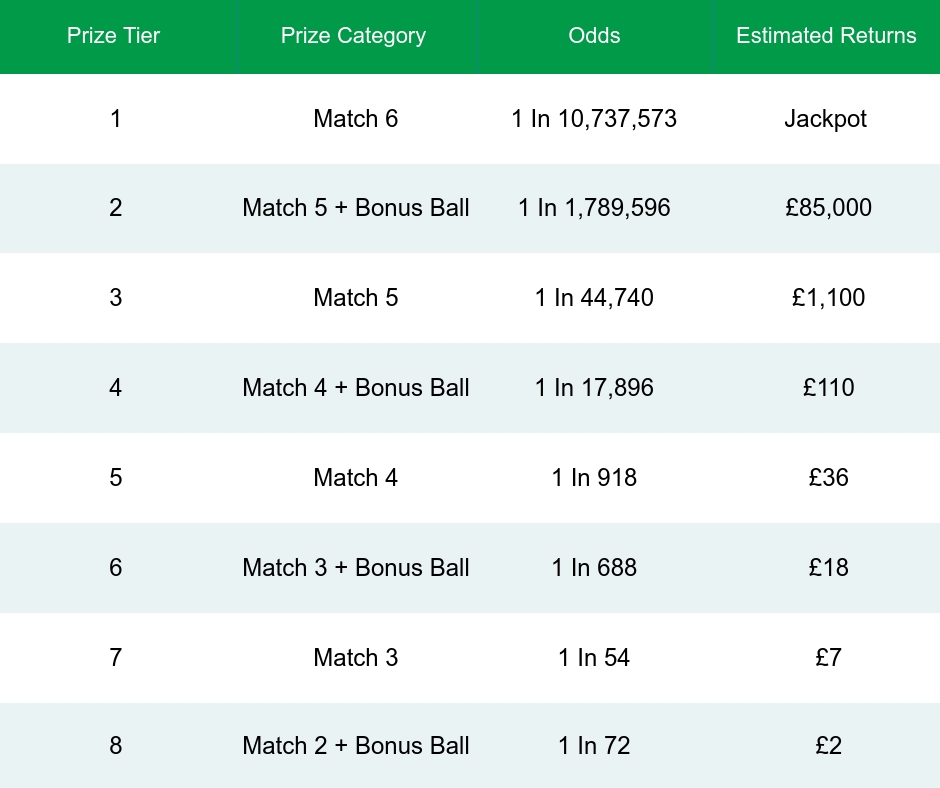
Task: Click odds value 1 In 918
Action: [594, 478]
